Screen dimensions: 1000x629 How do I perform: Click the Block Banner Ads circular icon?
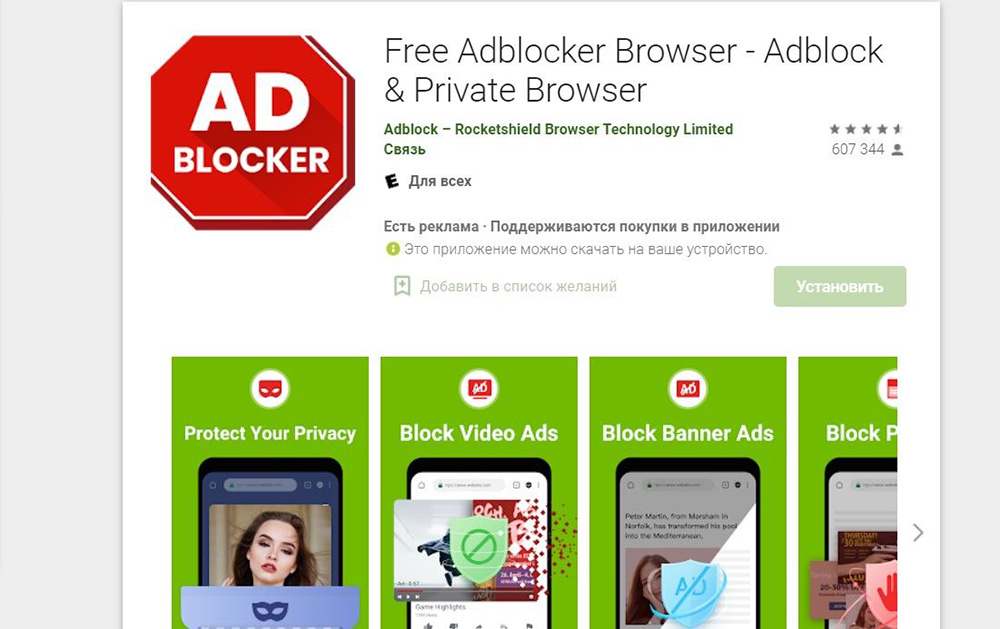coord(688,388)
